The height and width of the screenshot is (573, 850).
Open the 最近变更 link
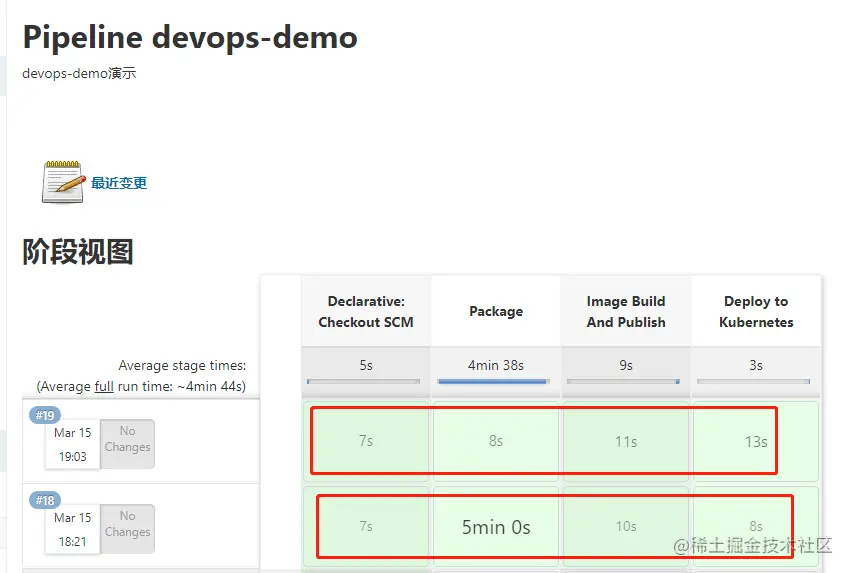[x=119, y=183]
